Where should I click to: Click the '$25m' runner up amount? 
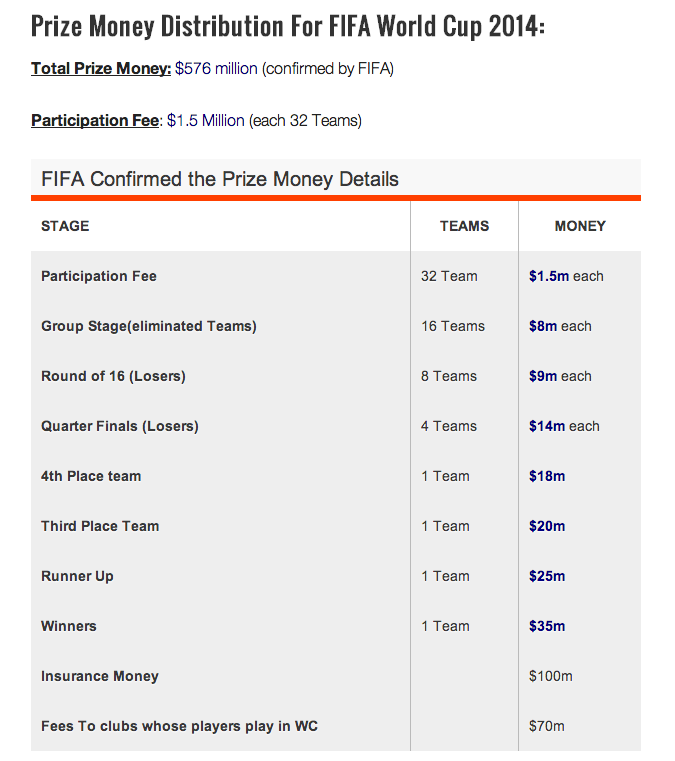[x=547, y=576]
